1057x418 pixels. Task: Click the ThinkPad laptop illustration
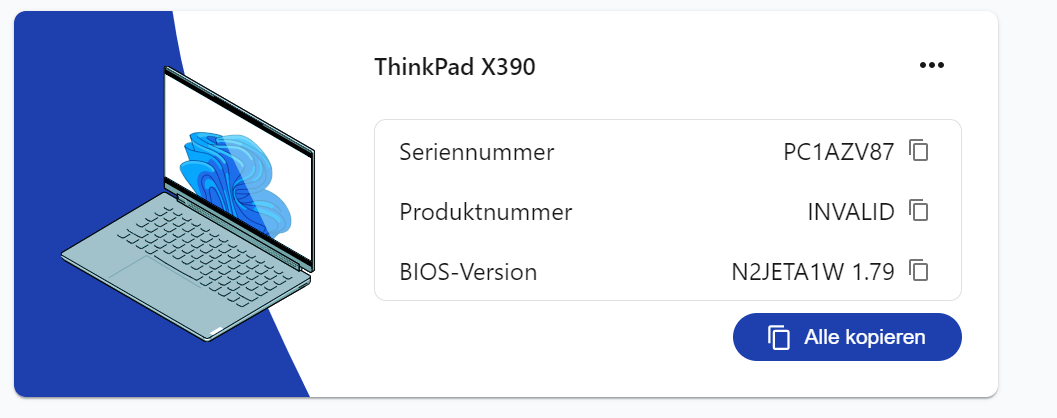coord(190,210)
